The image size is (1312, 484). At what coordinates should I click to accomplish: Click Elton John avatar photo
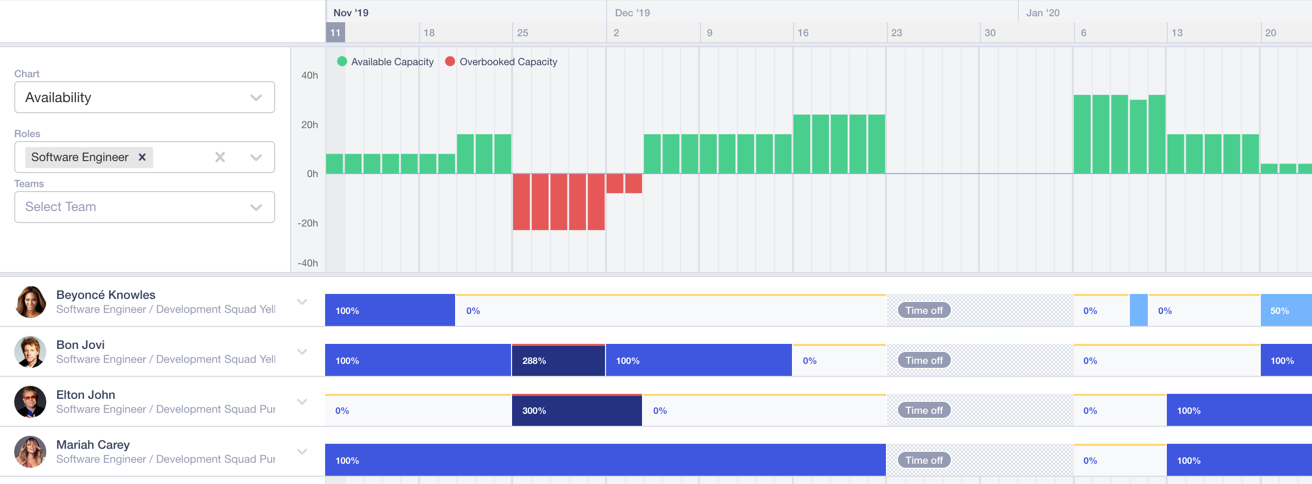tap(30, 402)
